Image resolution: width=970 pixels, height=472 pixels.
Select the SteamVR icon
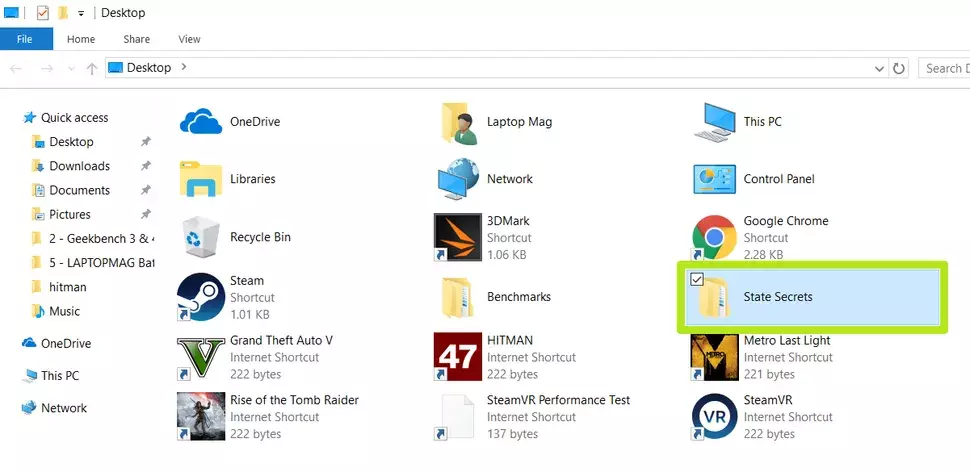pyautogui.click(x=715, y=416)
